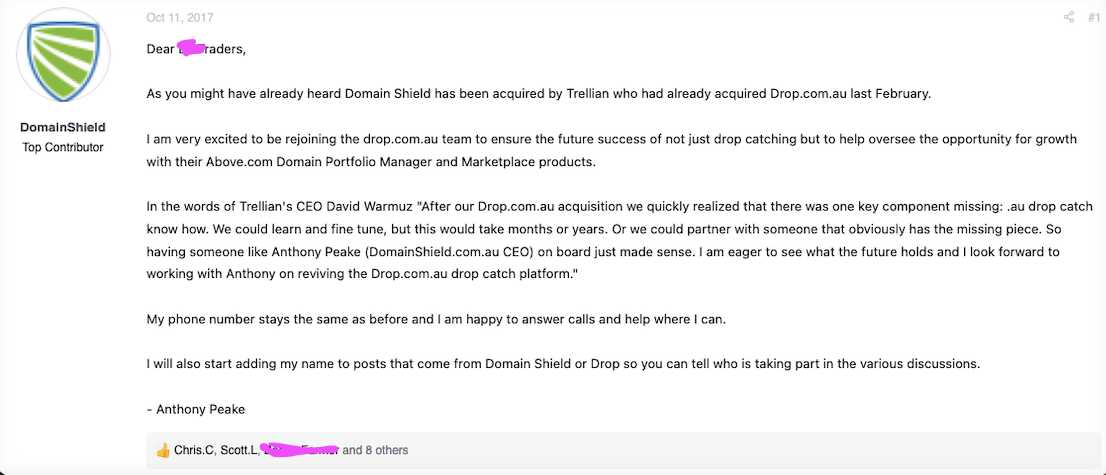The image size is (1106, 475).
Task: Click the '- Anthony Peake' signature line
Action: (x=196, y=409)
